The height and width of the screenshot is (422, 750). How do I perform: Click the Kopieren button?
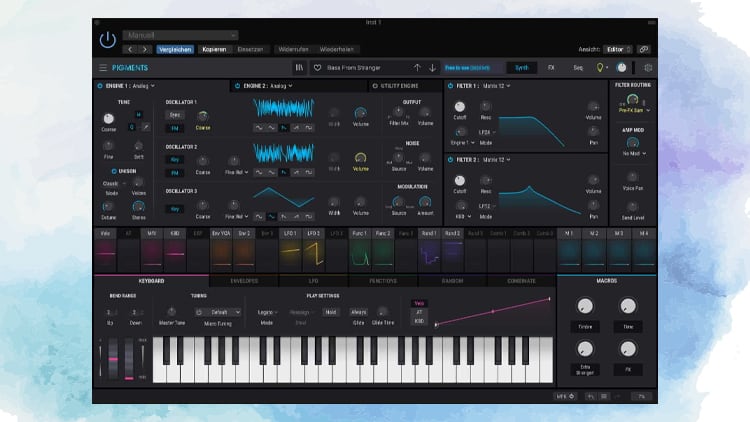[x=214, y=48]
